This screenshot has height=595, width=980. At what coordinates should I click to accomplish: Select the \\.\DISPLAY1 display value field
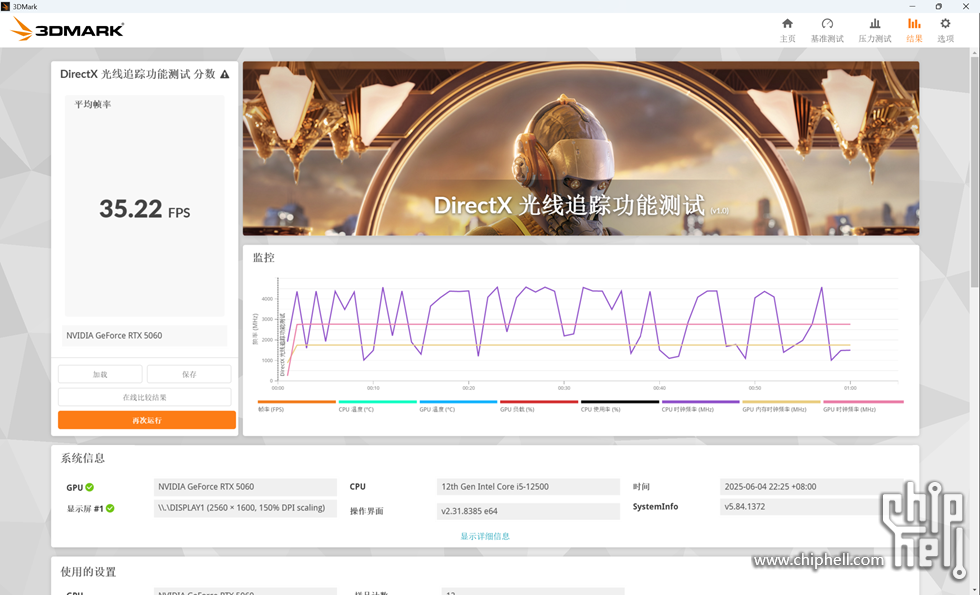[245, 508]
